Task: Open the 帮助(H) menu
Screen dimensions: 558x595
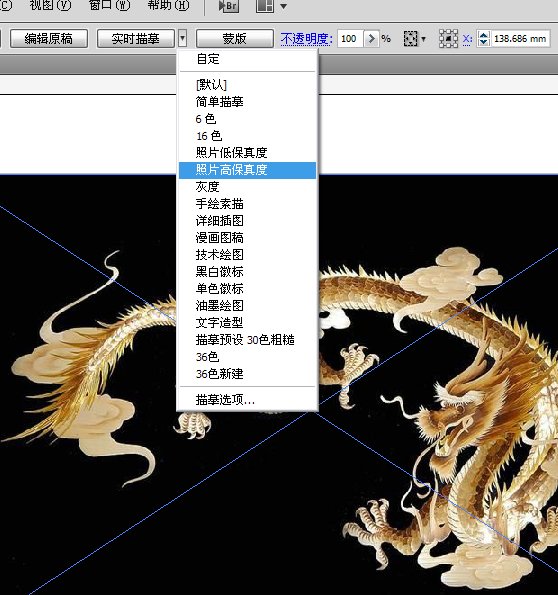Action: click(168, 5)
